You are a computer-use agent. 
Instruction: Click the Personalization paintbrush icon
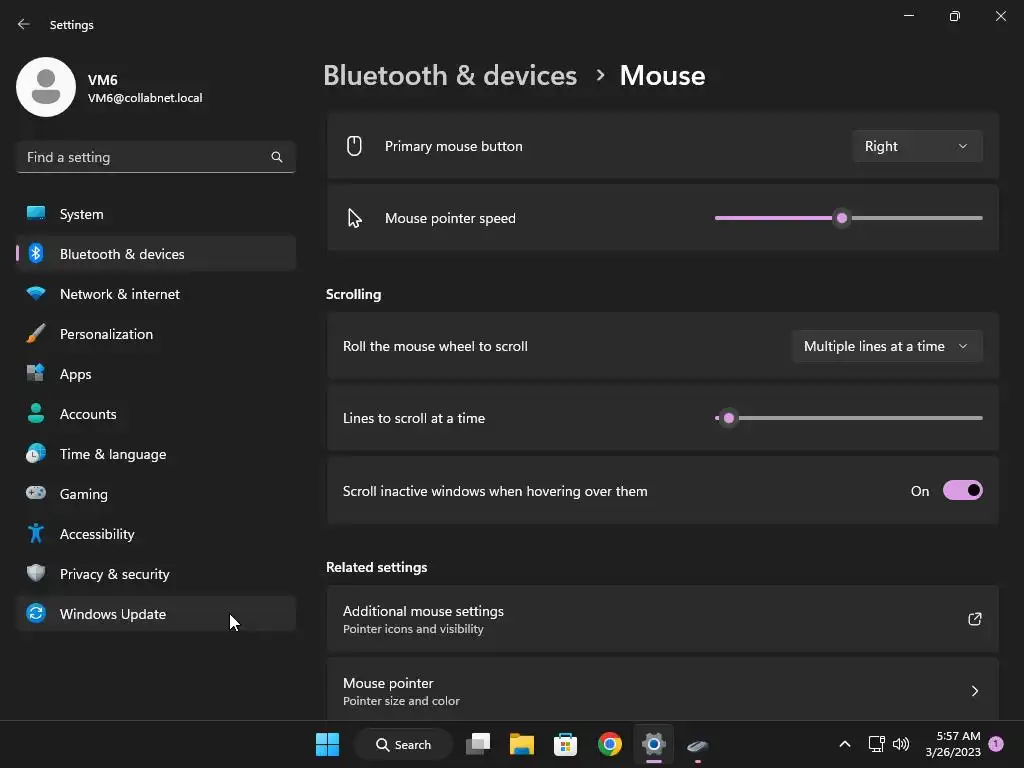point(36,333)
